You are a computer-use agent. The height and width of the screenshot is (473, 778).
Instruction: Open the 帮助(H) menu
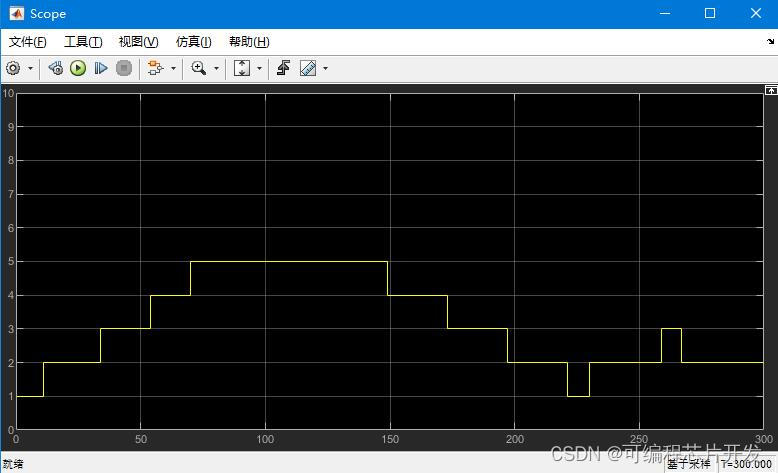click(249, 42)
